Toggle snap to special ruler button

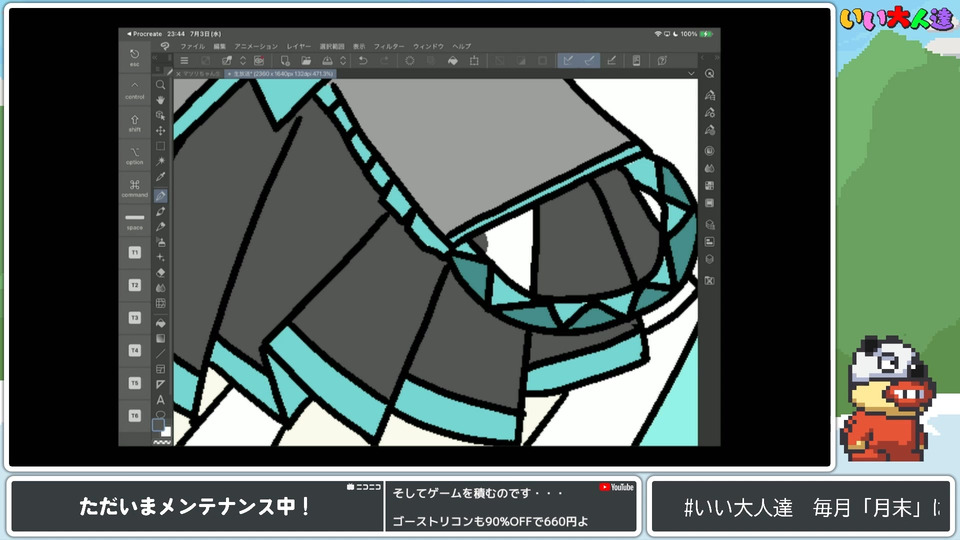pos(590,60)
